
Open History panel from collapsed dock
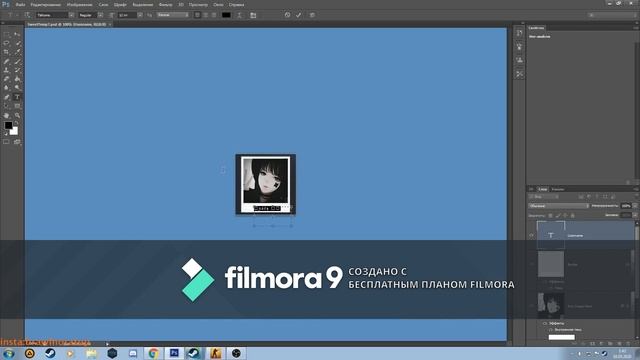click(519, 33)
